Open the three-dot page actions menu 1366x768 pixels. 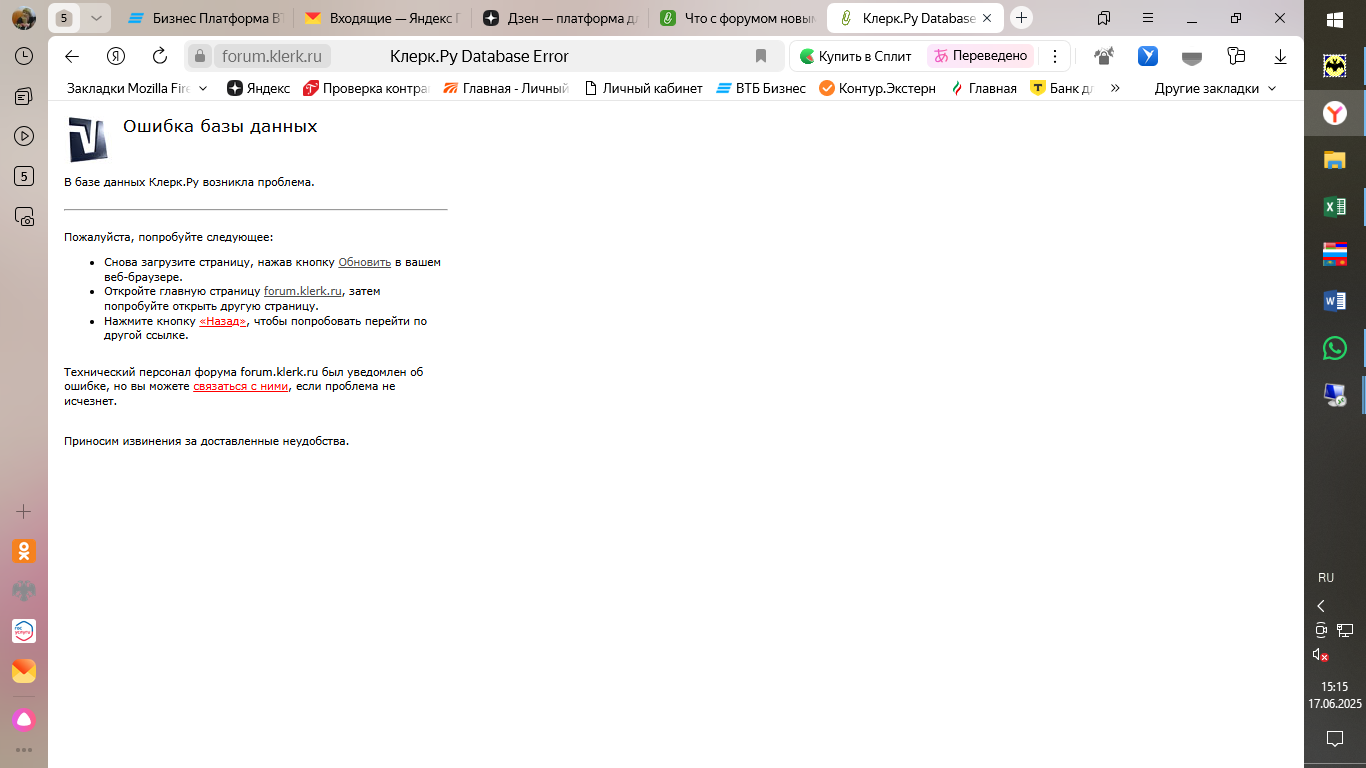[1054, 56]
